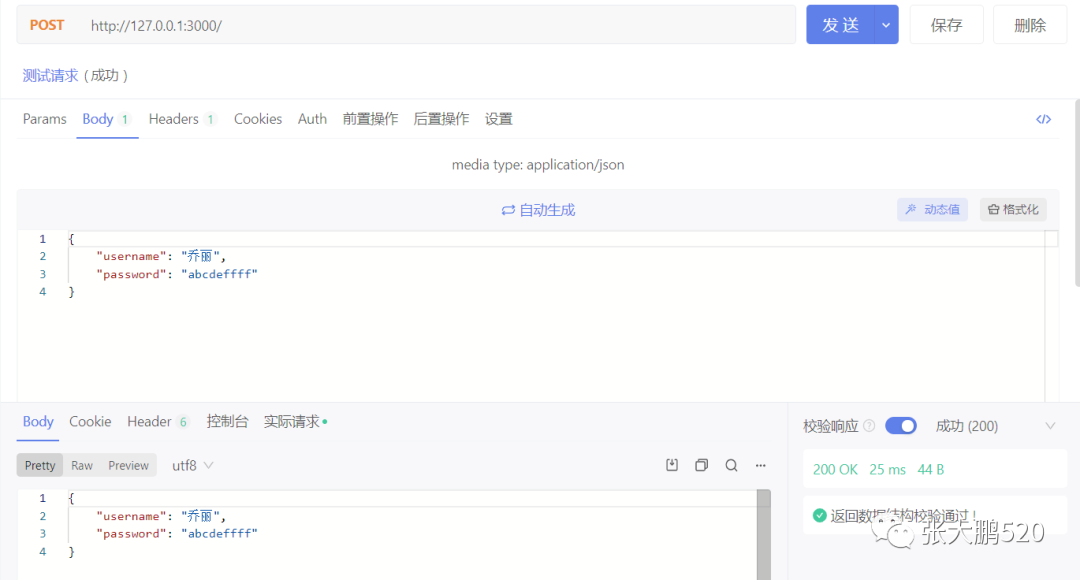Insert a dynamic value via magic wand icon

pyautogui.click(x=932, y=209)
